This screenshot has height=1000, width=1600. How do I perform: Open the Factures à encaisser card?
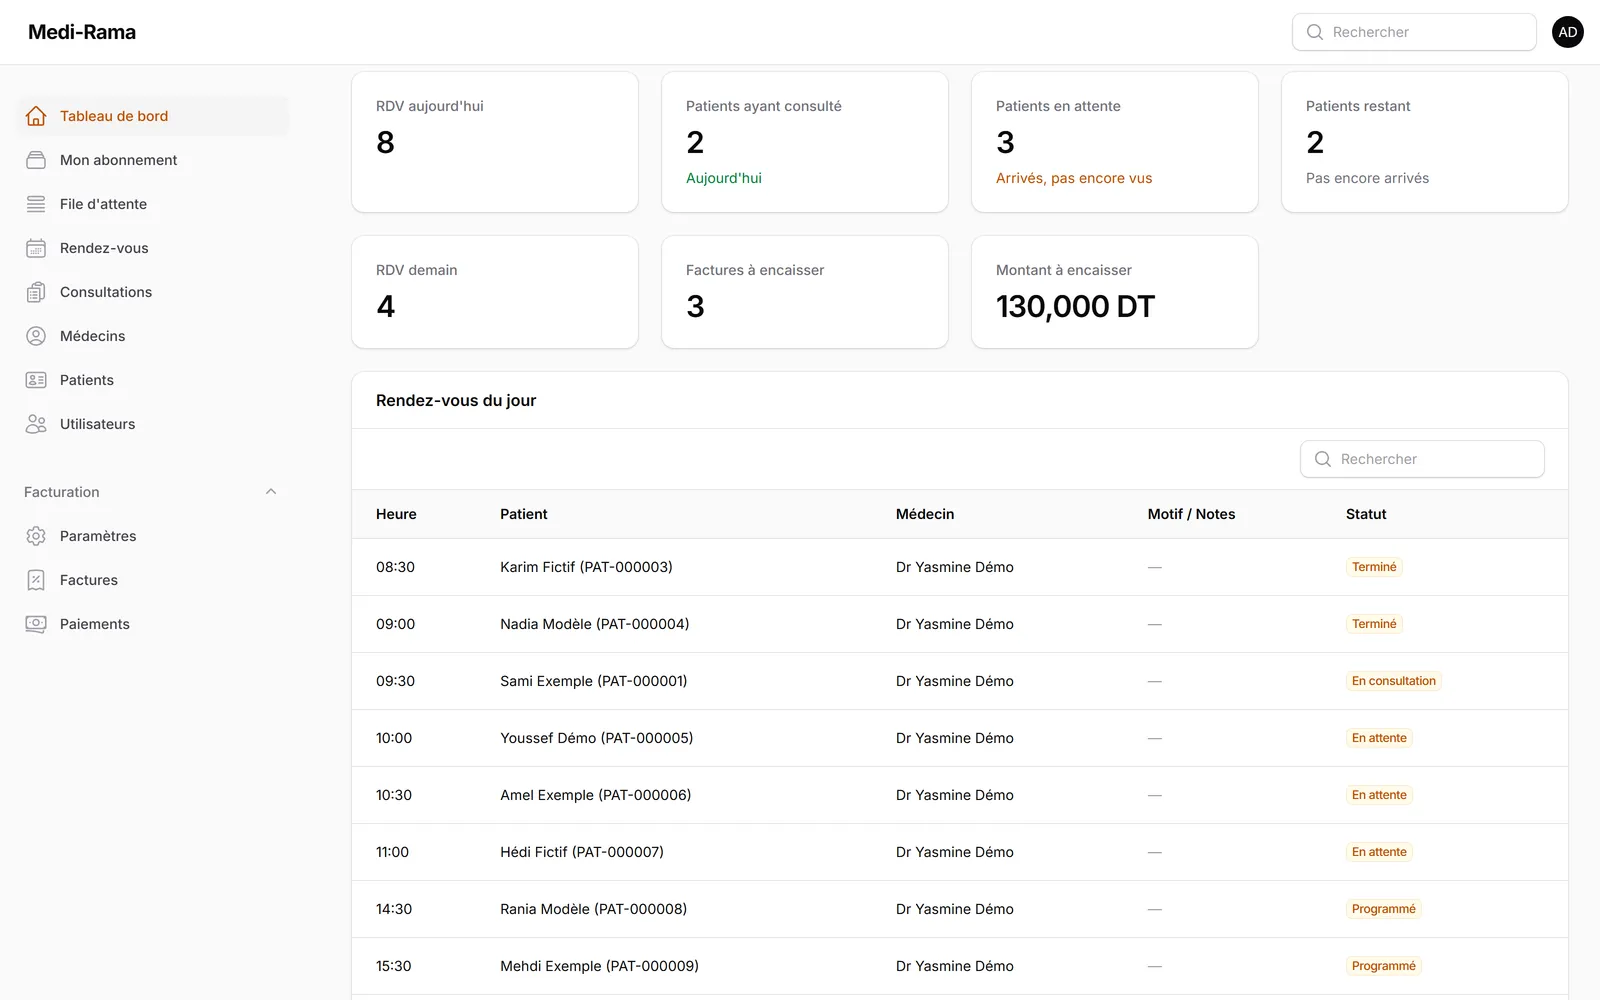[x=805, y=292]
